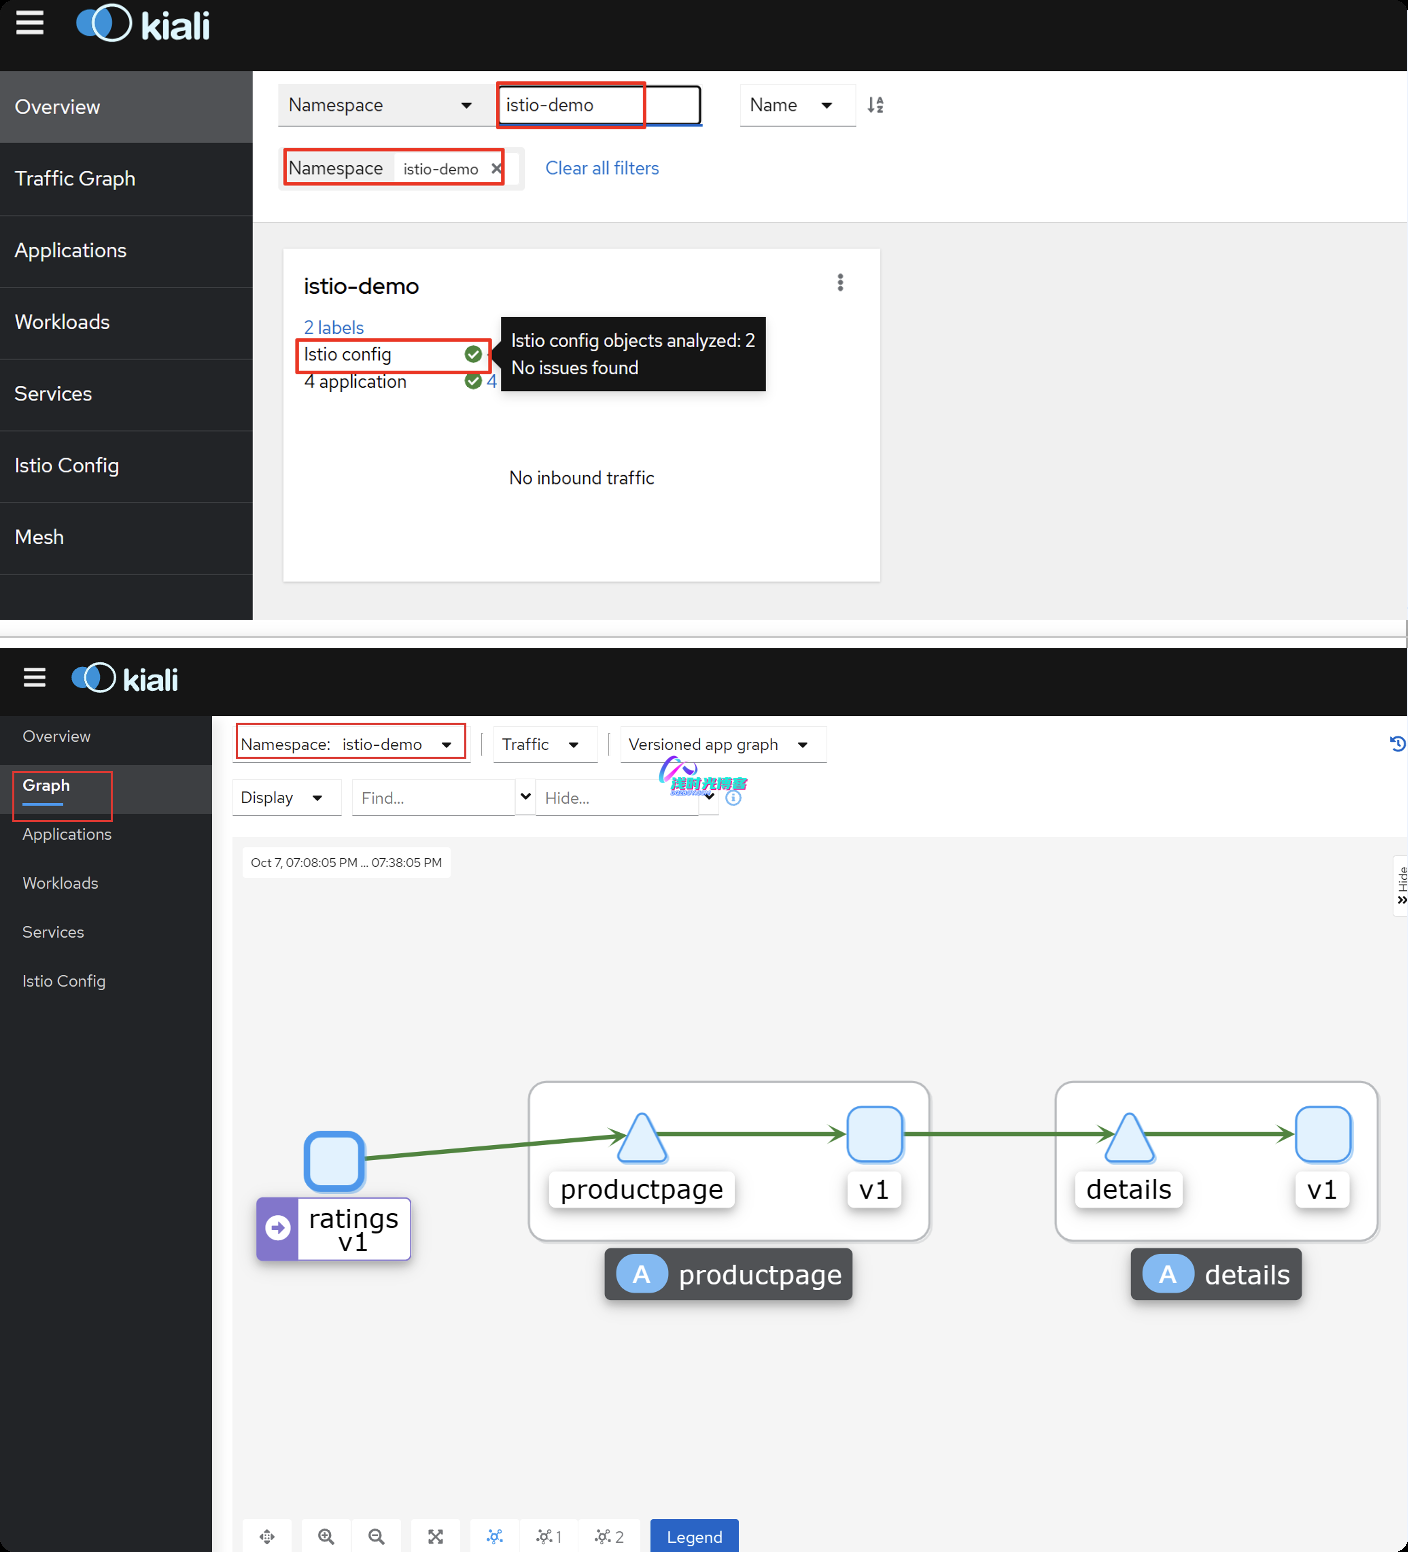Click the Clear all filters link

602,168
